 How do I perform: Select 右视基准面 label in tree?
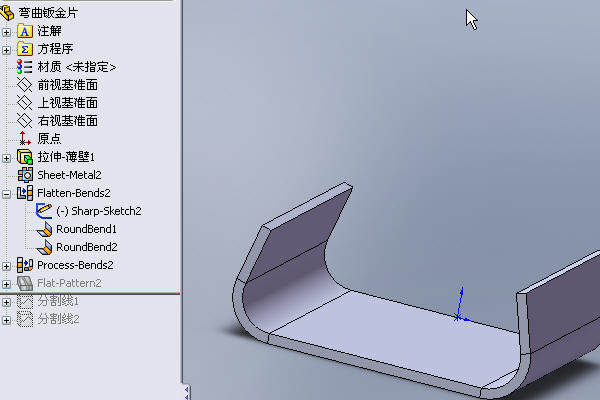point(67,121)
